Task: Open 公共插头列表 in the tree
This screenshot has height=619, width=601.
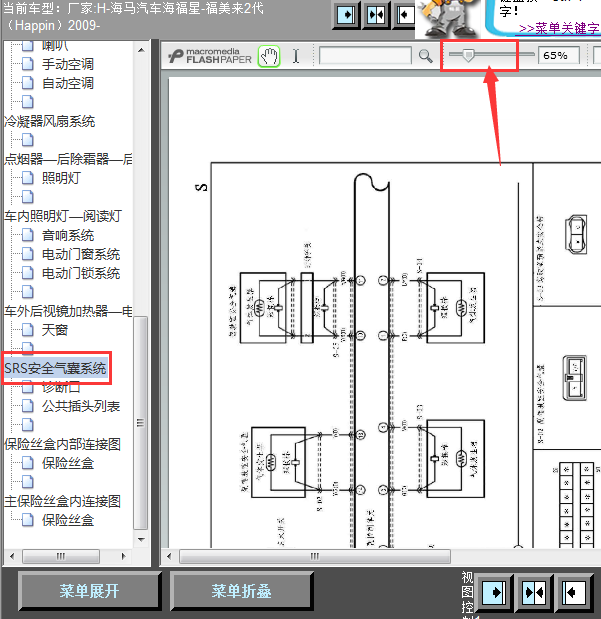Action: pos(81,406)
